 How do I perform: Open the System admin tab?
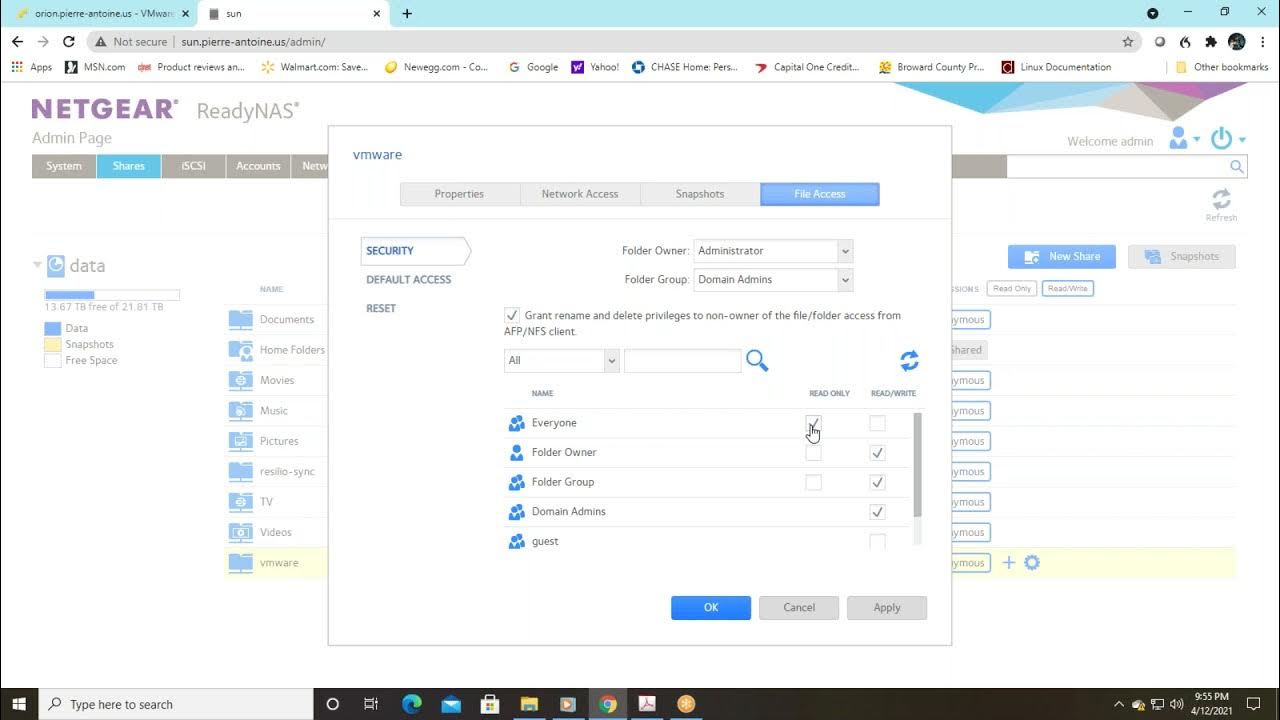pos(64,166)
